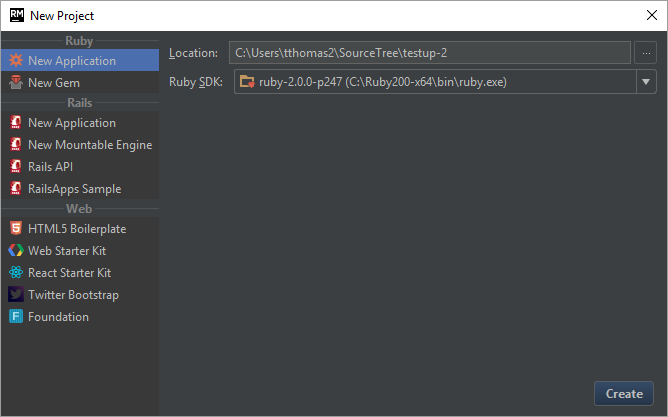Choose New Gem project type
The height and width of the screenshot is (417, 668).
(x=54, y=83)
